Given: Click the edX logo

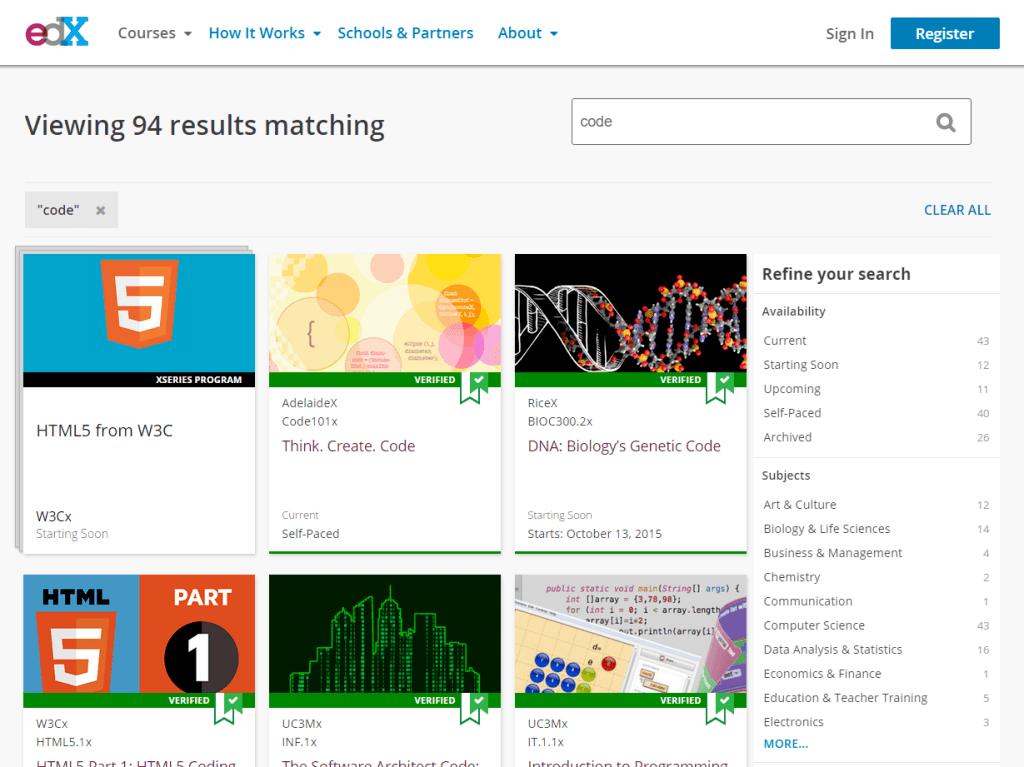Looking at the screenshot, I should point(57,32).
